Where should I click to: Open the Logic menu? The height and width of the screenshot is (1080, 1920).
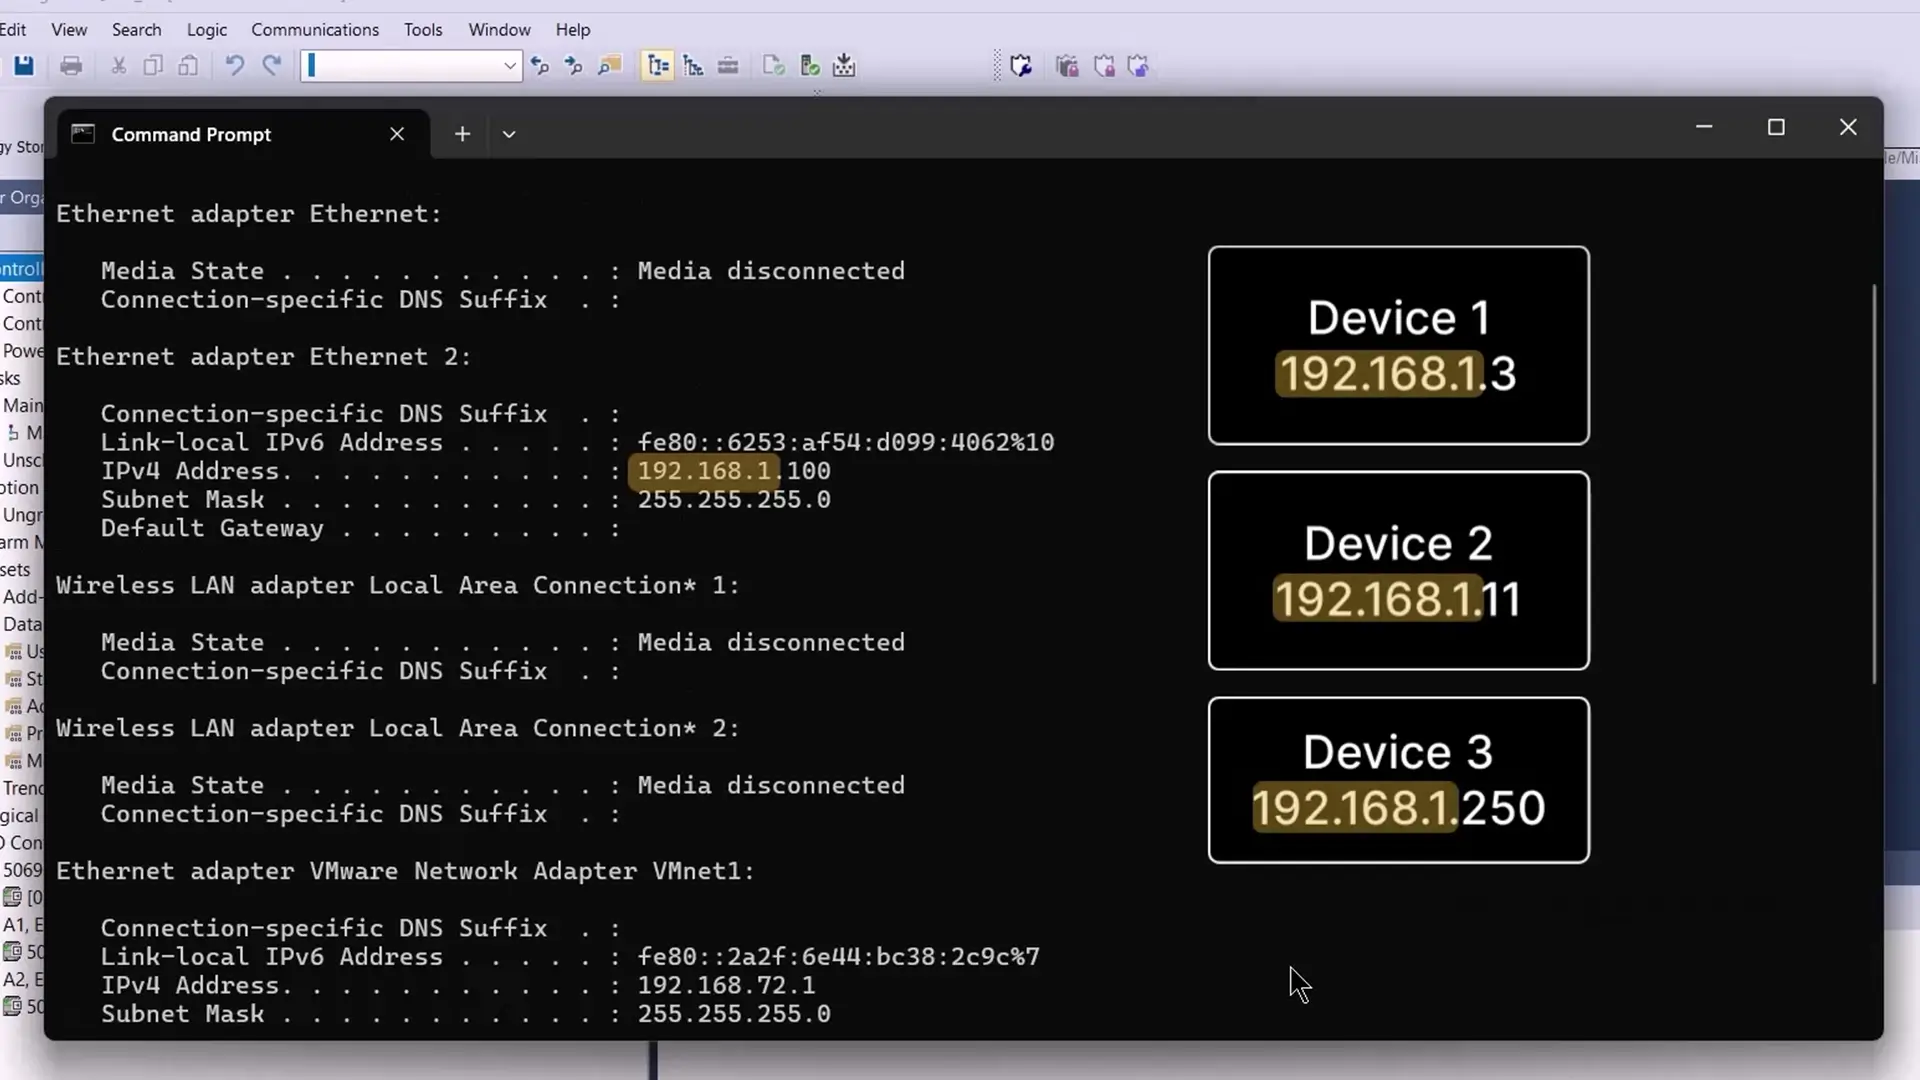click(x=207, y=30)
